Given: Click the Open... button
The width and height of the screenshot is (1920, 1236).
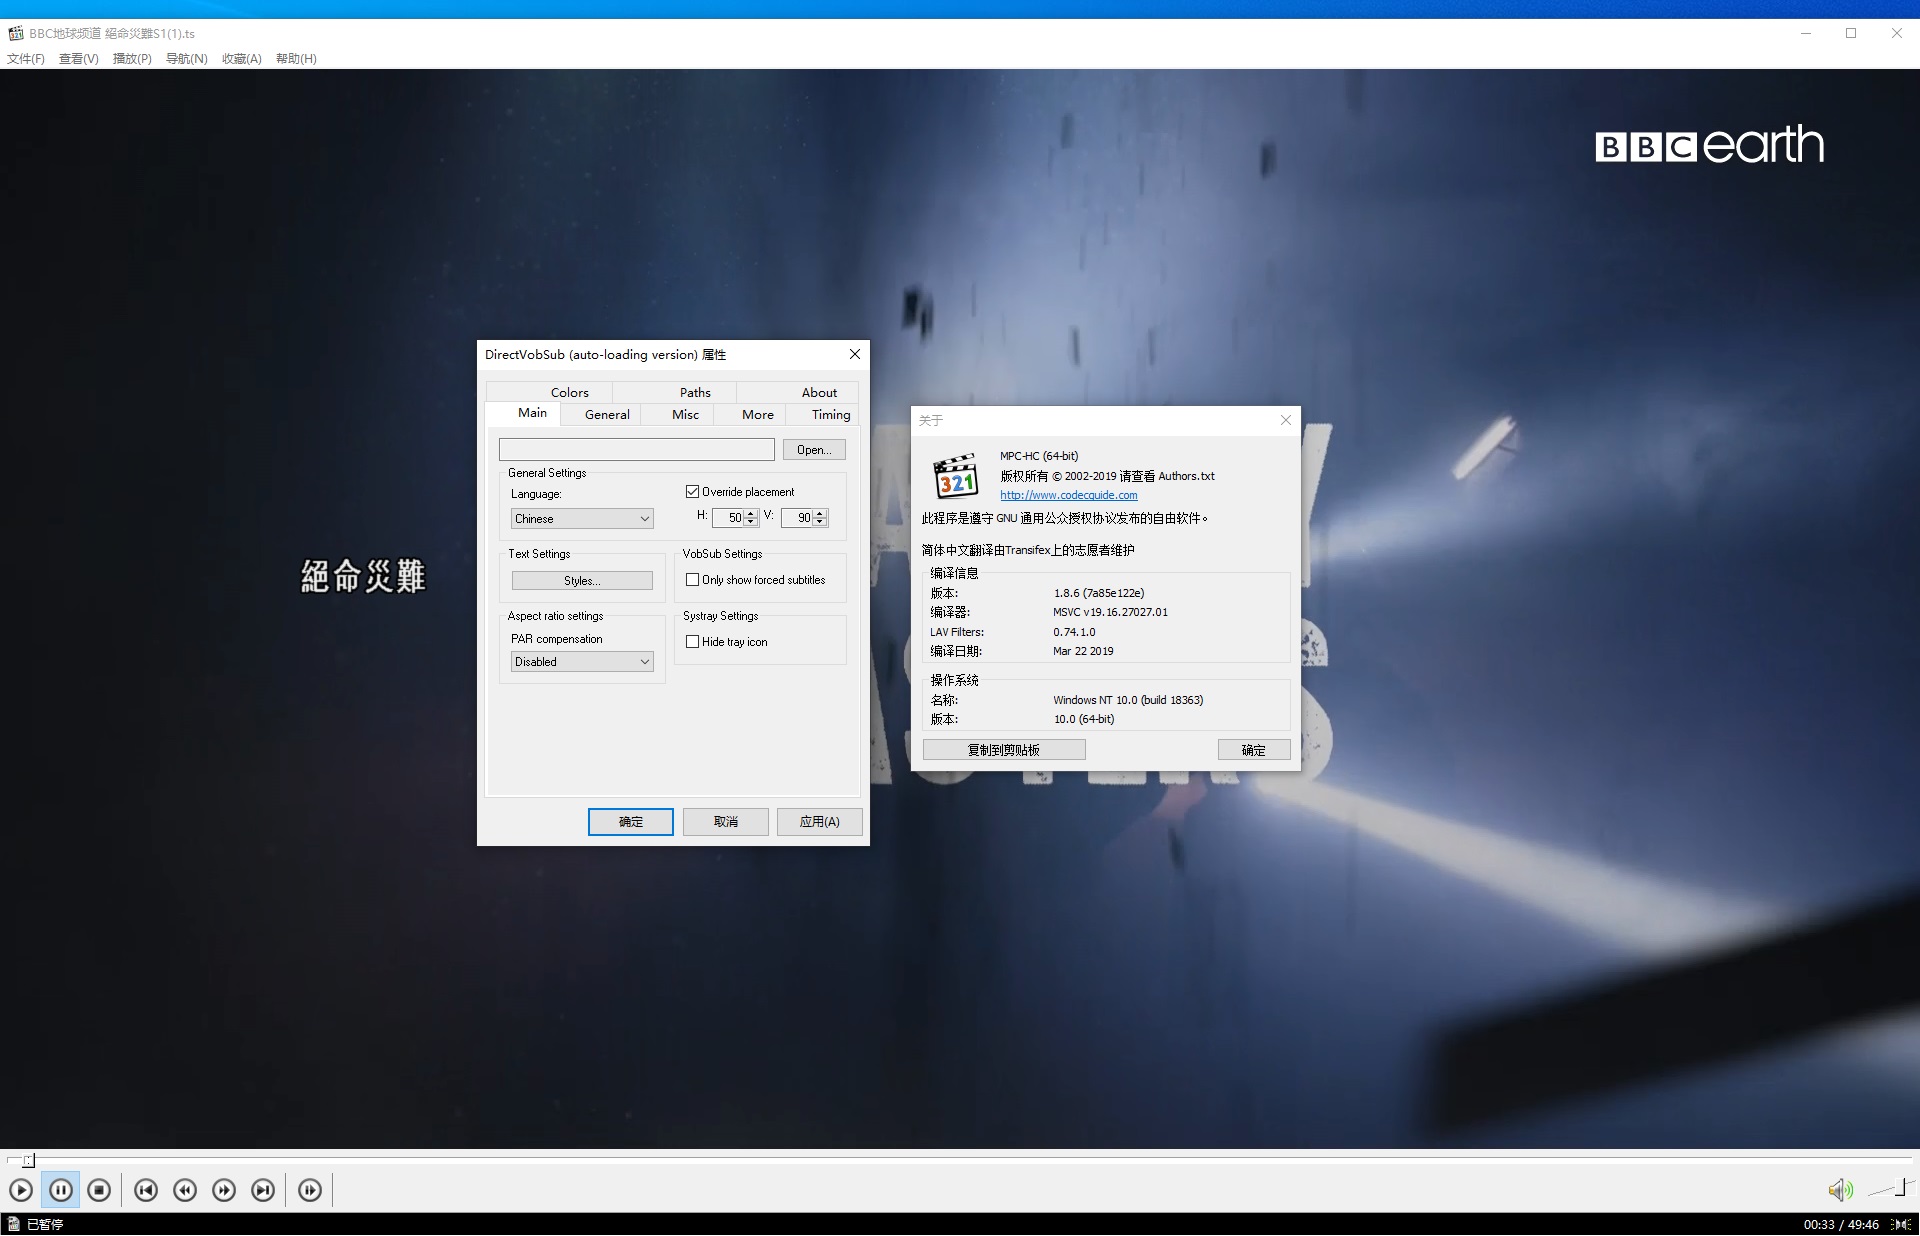Looking at the screenshot, I should (x=814, y=450).
